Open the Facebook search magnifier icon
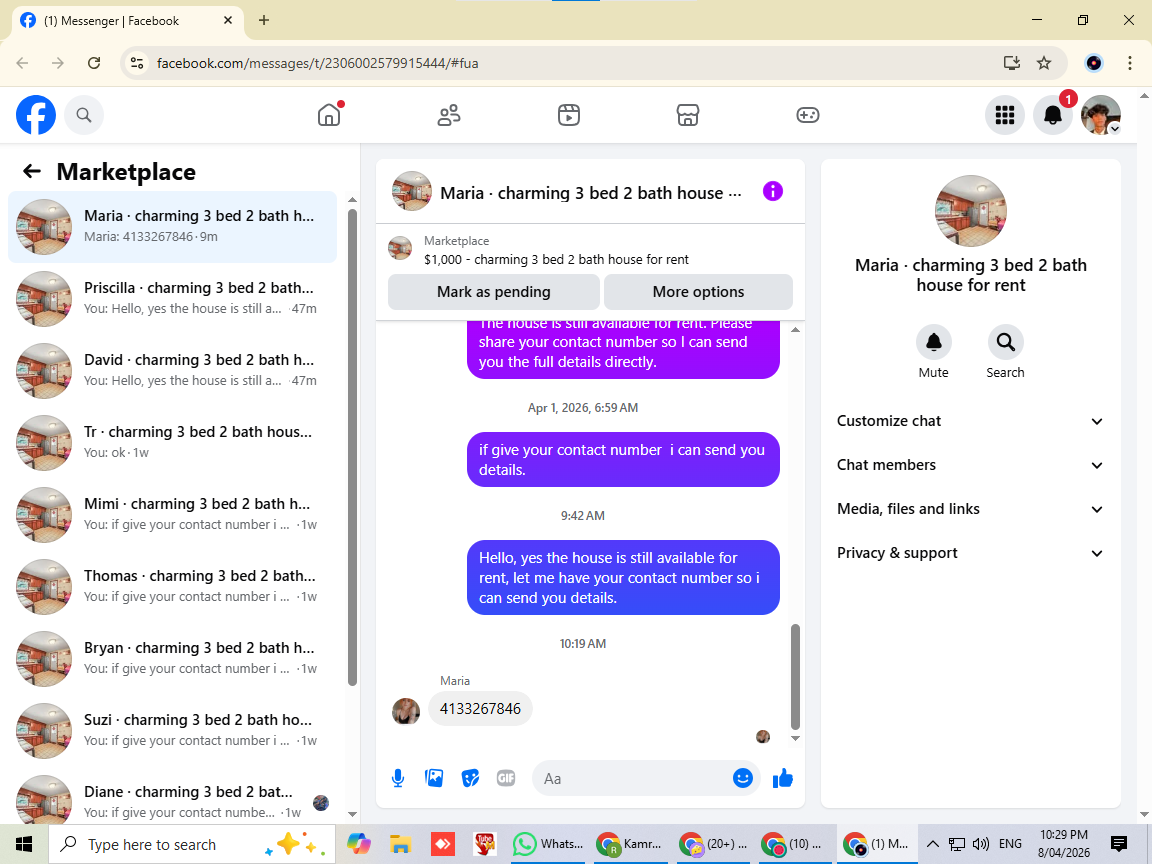This screenshot has height=864, width=1152. tap(84, 115)
